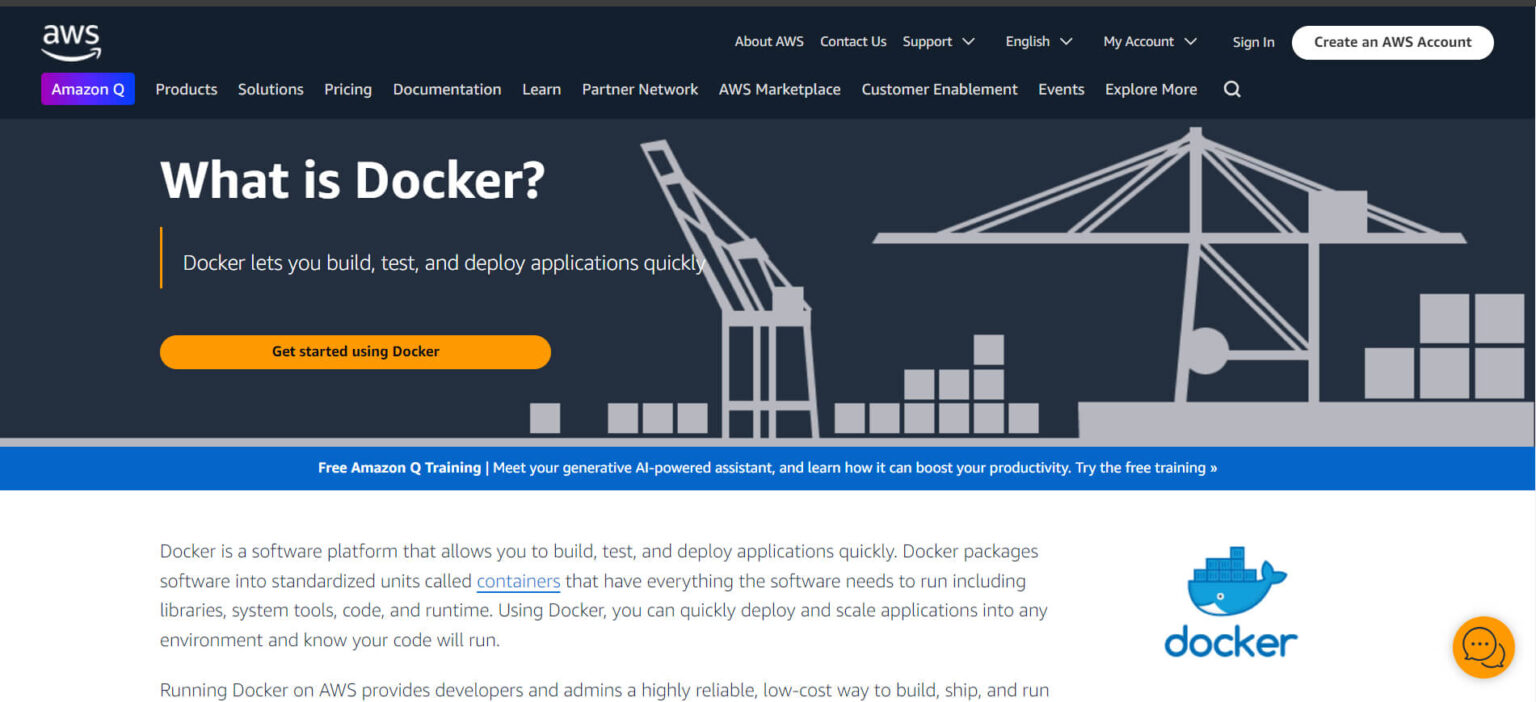Image resolution: width=1536 pixels, height=702 pixels.
Task: Select the Products menu item
Action: click(186, 89)
